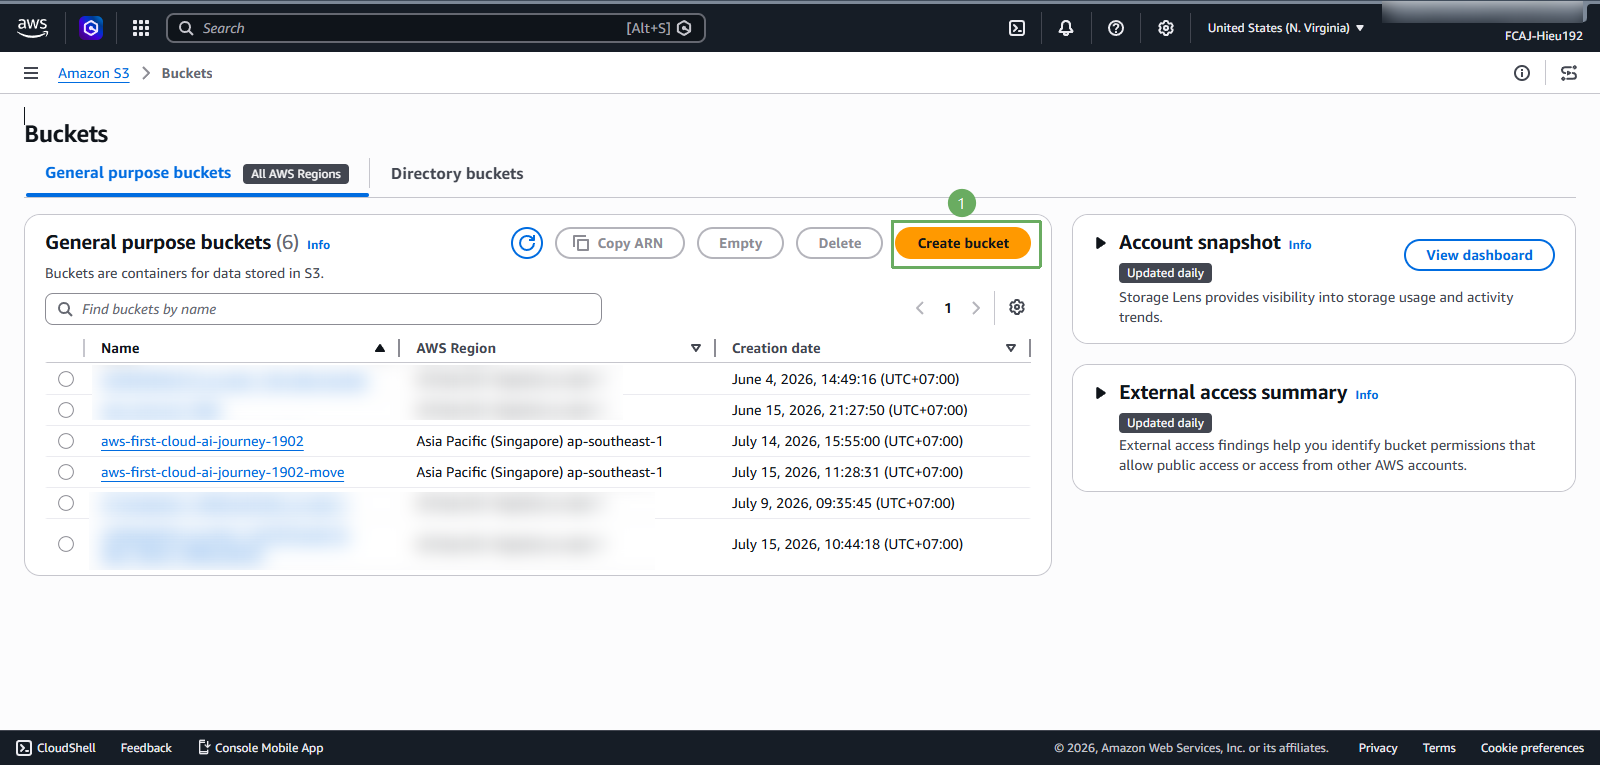This screenshot has width=1600, height=765.
Task: Open Info link beside Account snapshot
Action: click(x=1300, y=245)
